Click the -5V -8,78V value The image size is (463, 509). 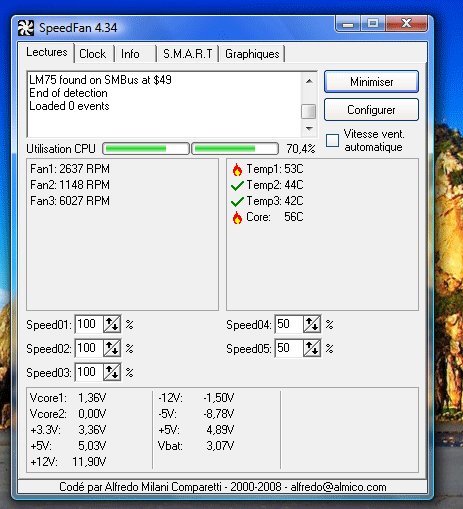pos(219,414)
